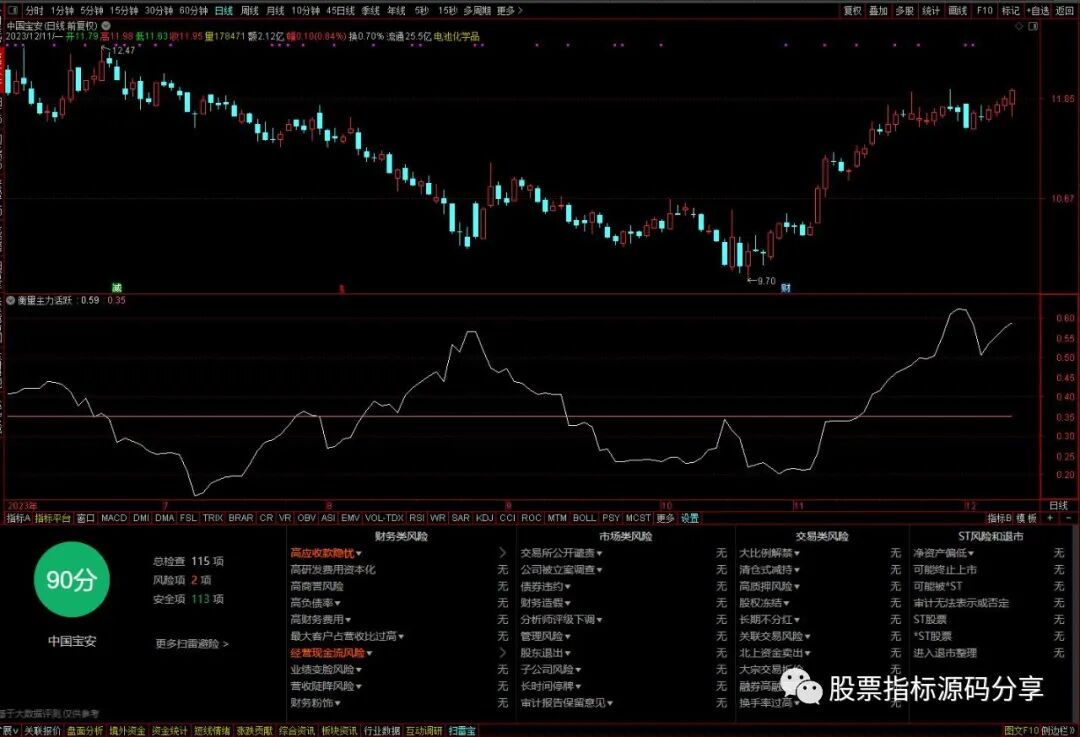
Task: Click 窗口 in indicator bar
Action: [85, 518]
